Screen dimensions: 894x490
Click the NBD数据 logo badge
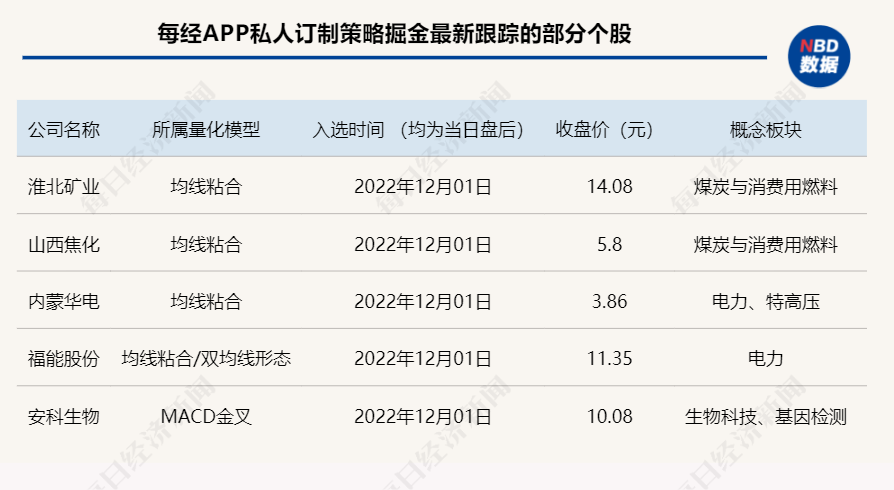tap(819, 56)
